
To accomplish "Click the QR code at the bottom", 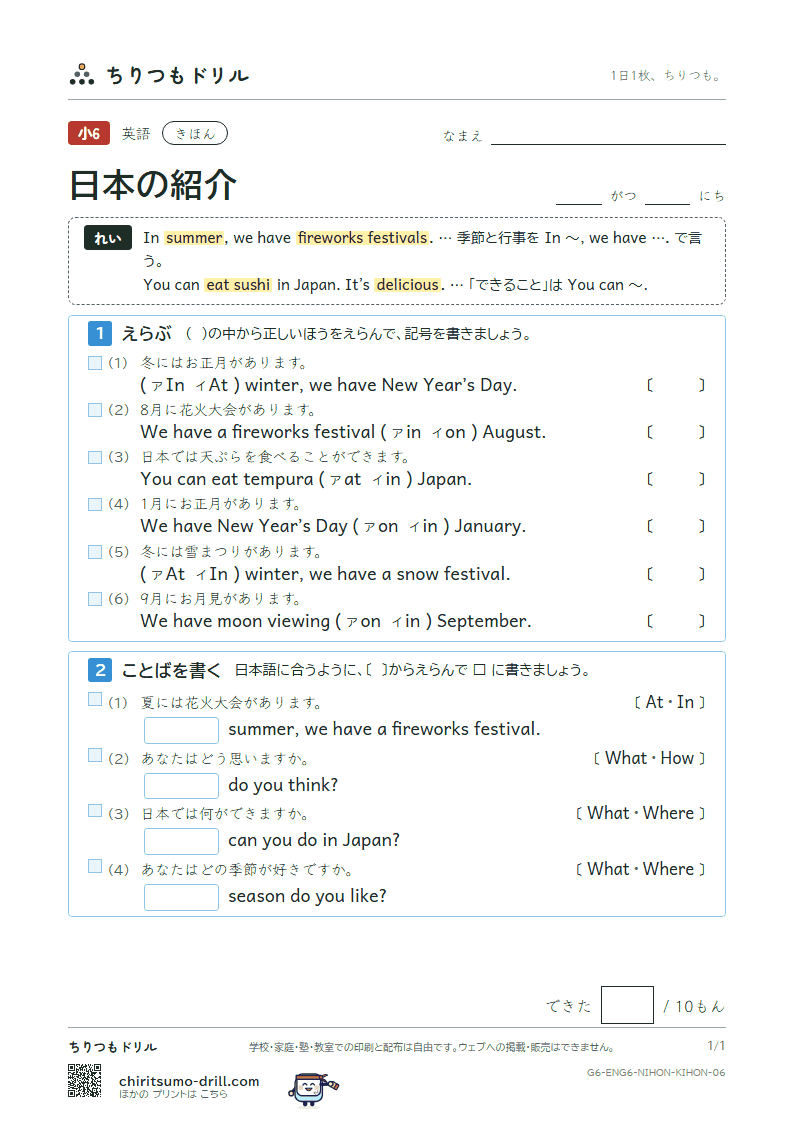I will click(84, 1081).
